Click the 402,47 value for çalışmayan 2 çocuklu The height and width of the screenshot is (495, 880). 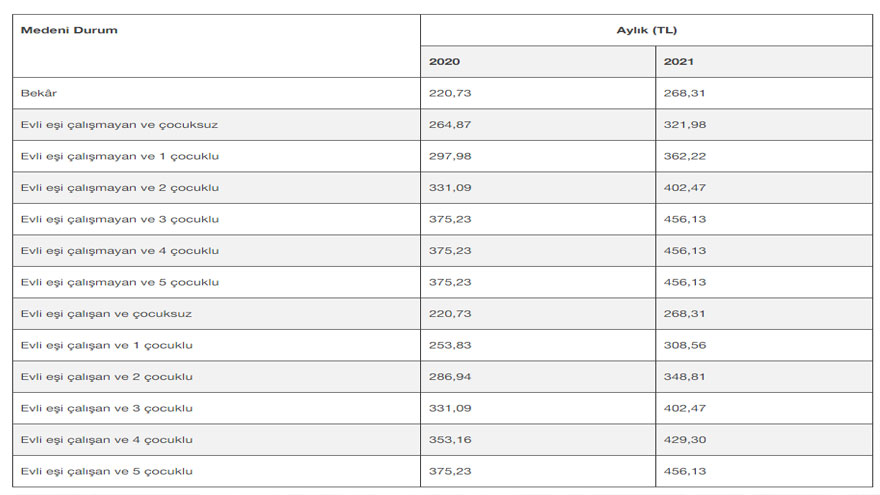(685, 187)
